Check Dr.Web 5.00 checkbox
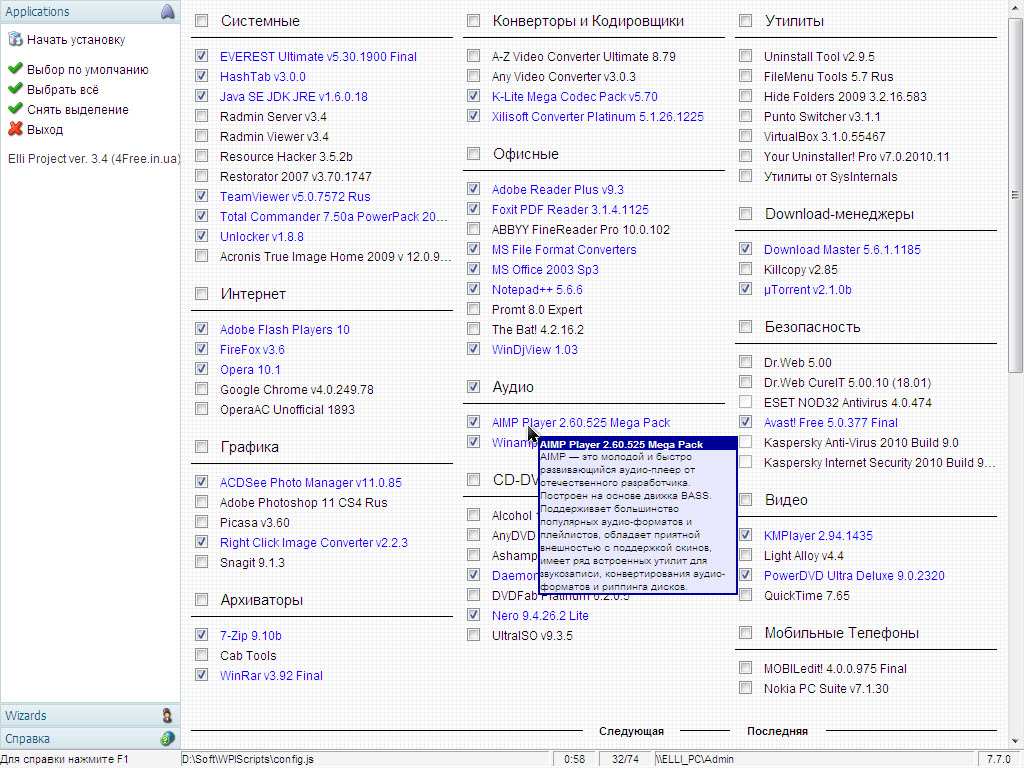The image size is (1024, 768). (745, 362)
